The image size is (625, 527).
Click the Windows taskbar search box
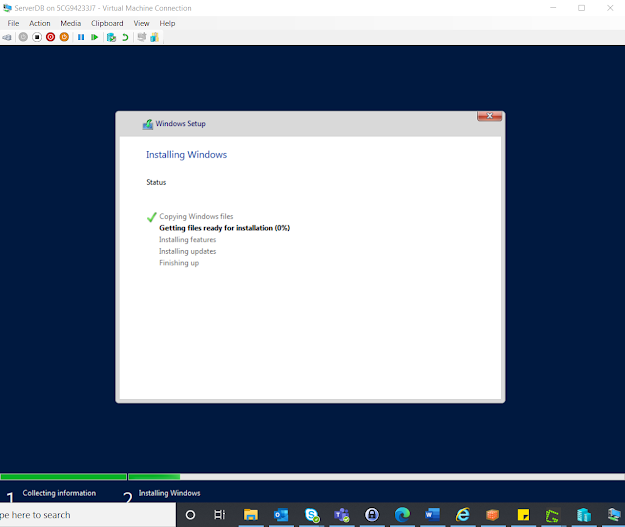88,515
